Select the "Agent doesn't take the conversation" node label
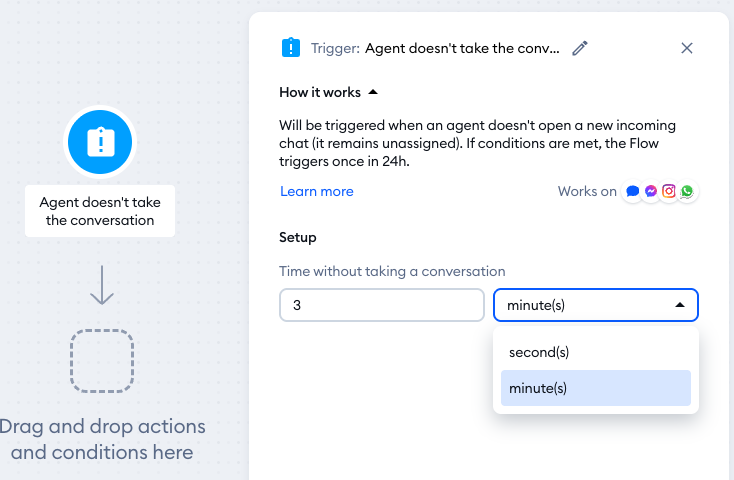The width and height of the screenshot is (734, 480). pos(100,211)
